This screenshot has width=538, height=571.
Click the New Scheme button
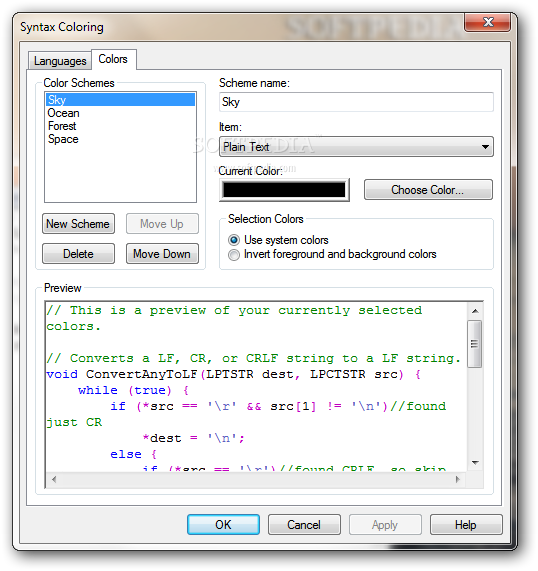tap(78, 224)
